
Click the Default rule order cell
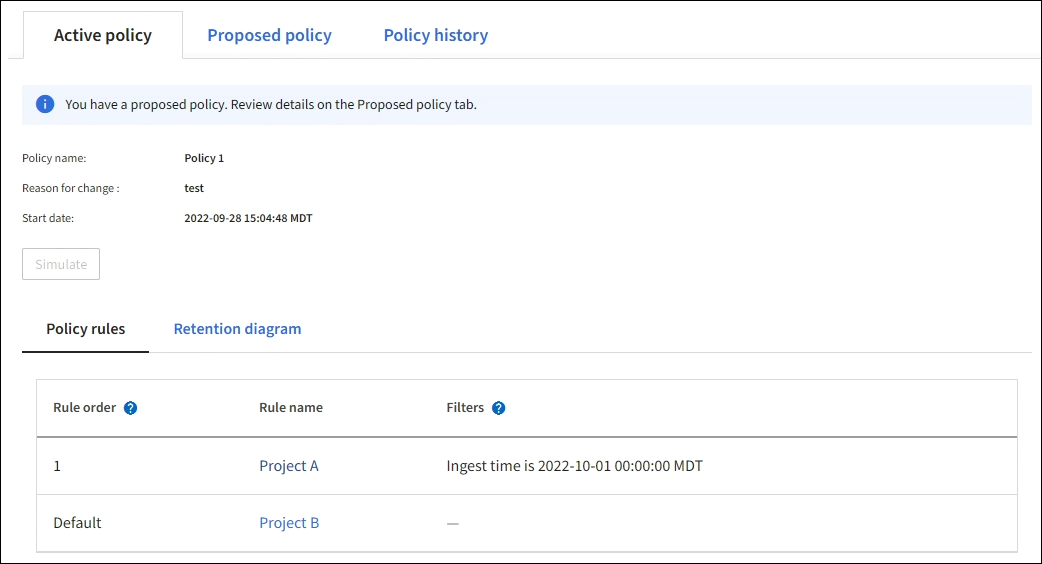(x=77, y=523)
